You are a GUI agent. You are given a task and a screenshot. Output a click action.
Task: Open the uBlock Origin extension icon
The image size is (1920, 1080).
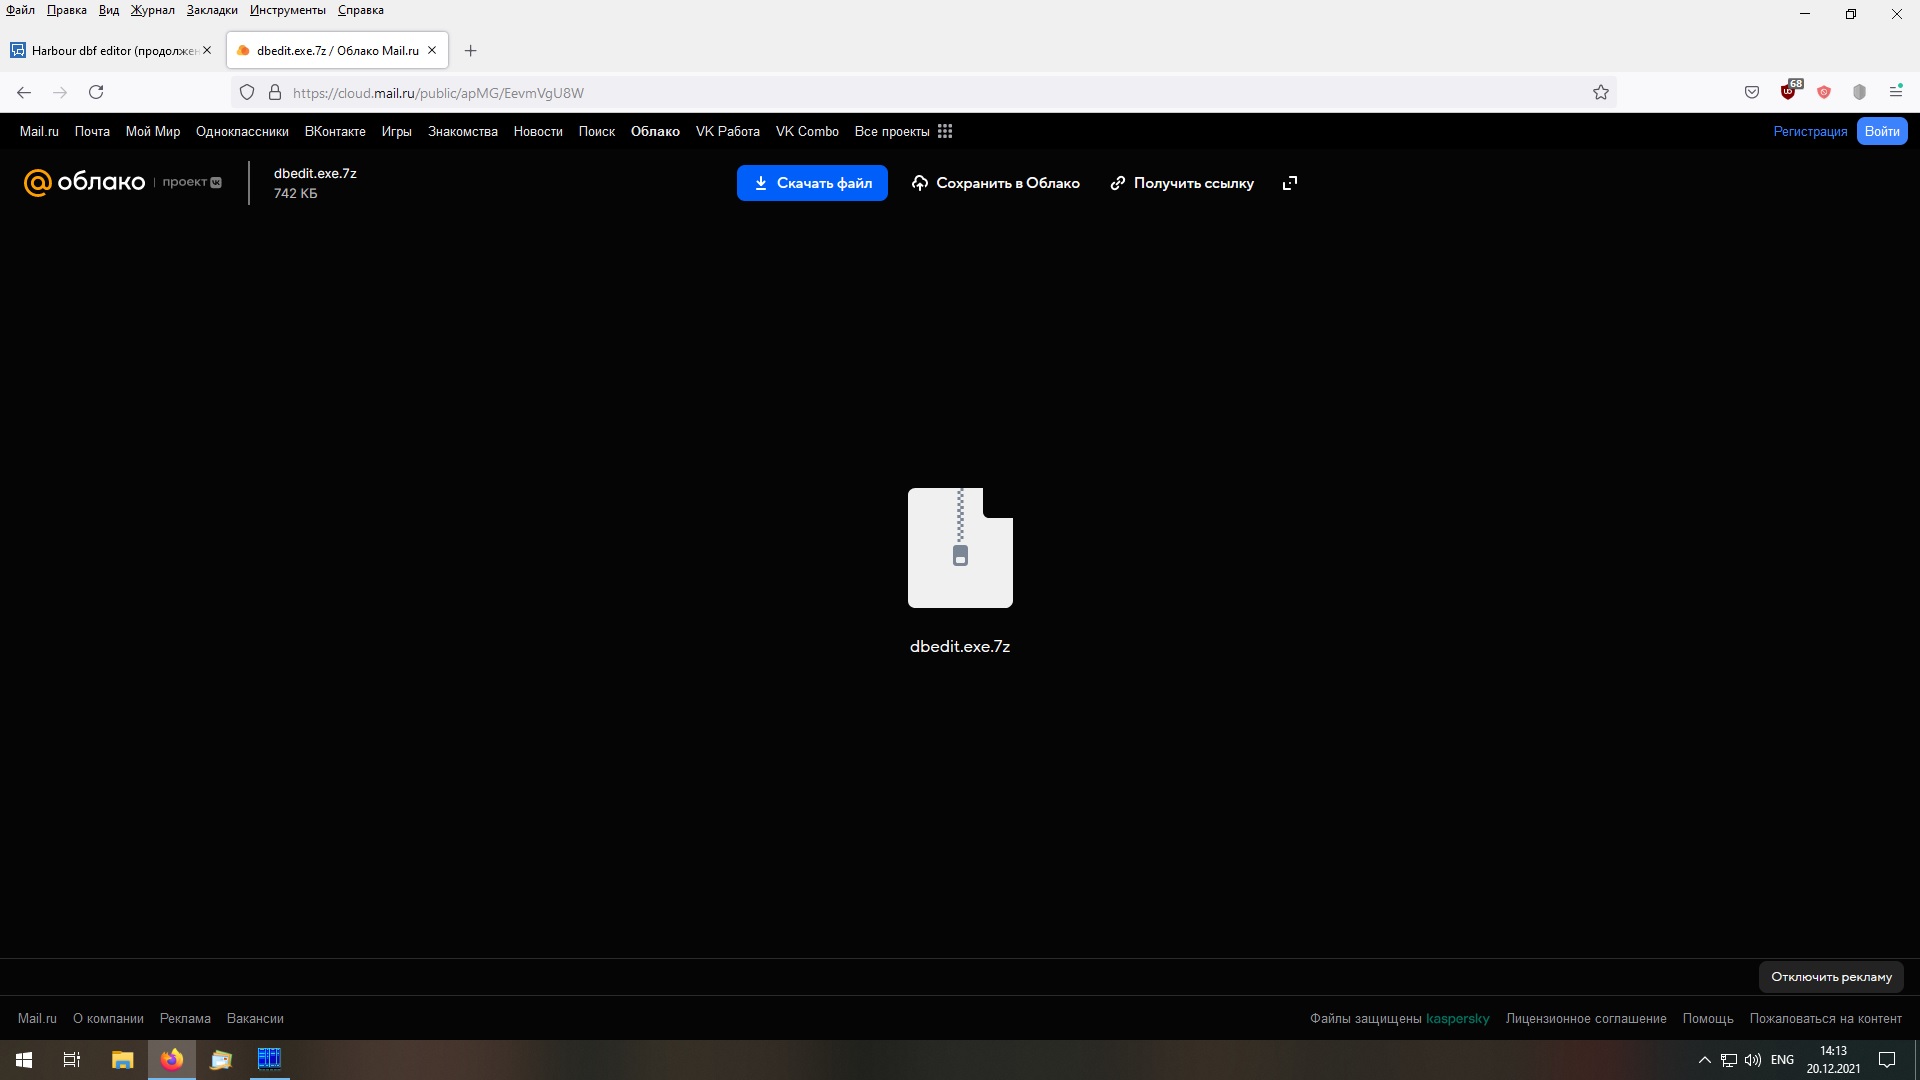pyautogui.click(x=1788, y=92)
